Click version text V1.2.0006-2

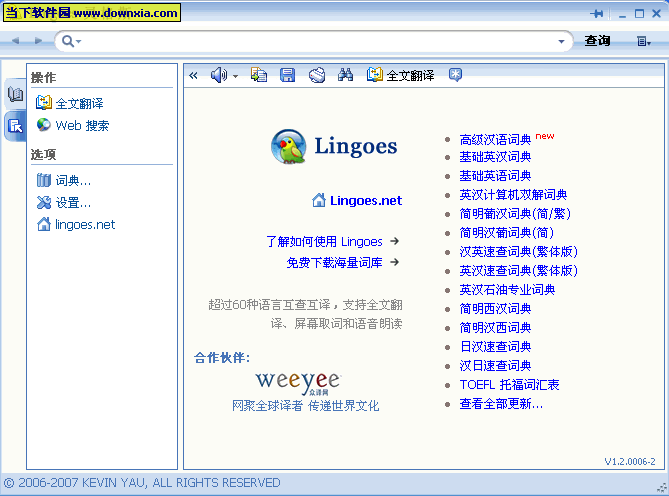pyautogui.click(x=630, y=461)
